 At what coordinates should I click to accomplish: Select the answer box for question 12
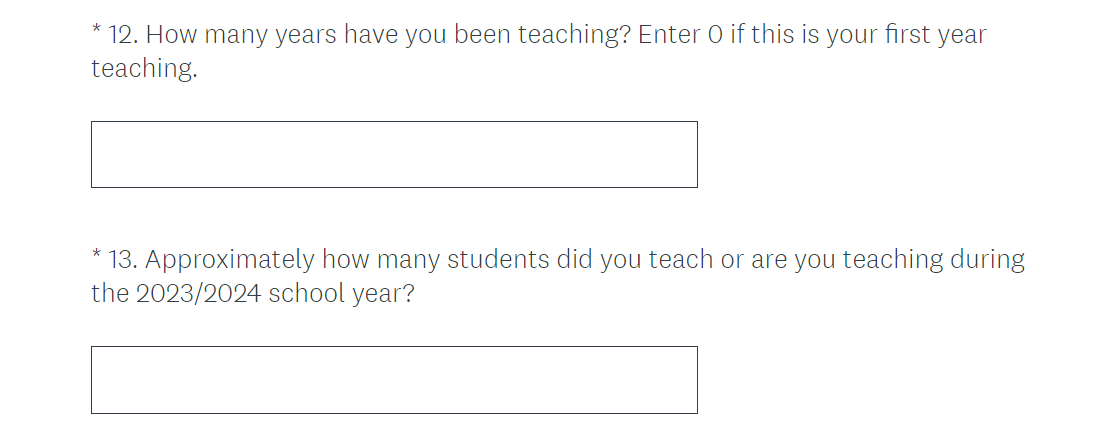[x=394, y=155]
